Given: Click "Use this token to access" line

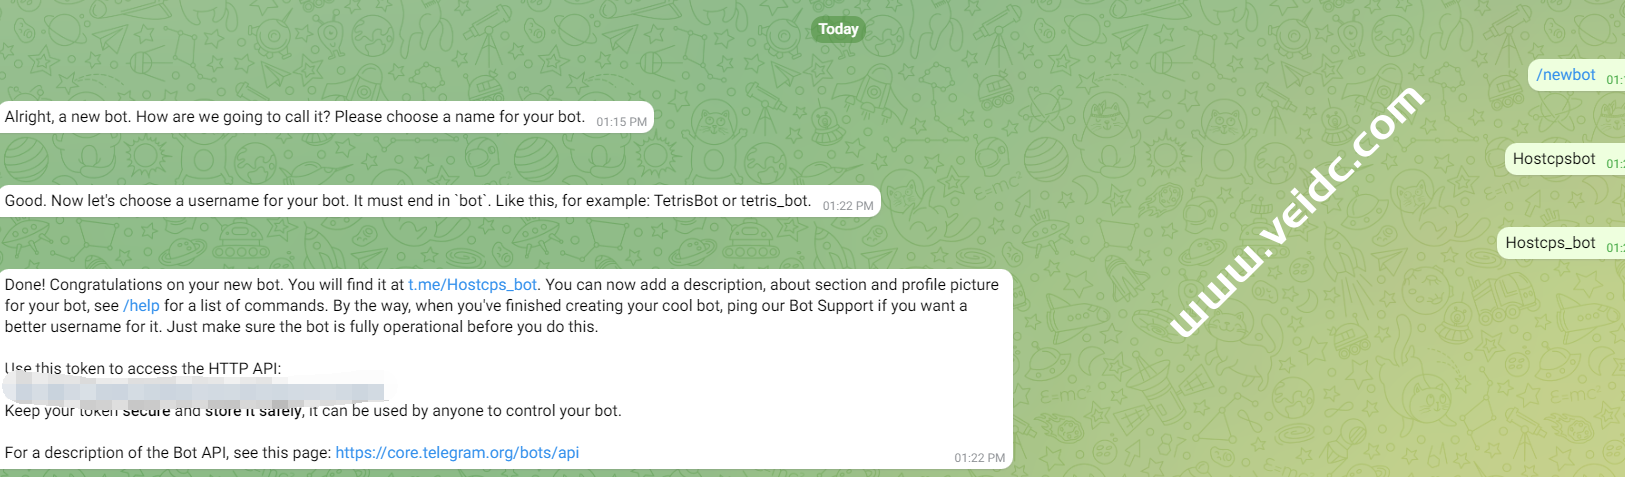Looking at the screenshot, I should click(x=143, y=369).
